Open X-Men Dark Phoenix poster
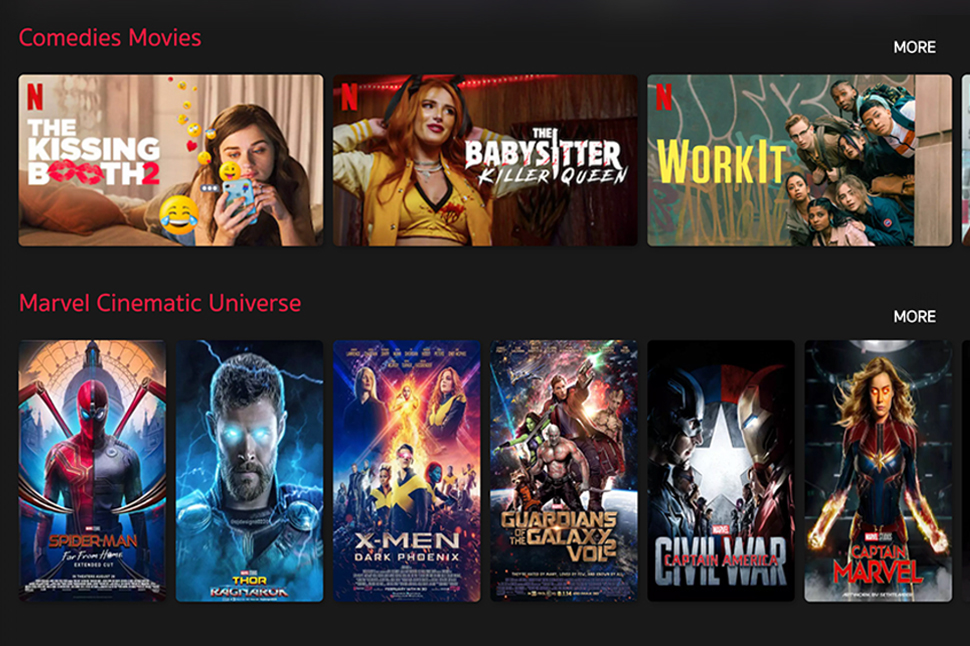 point(406,471)
